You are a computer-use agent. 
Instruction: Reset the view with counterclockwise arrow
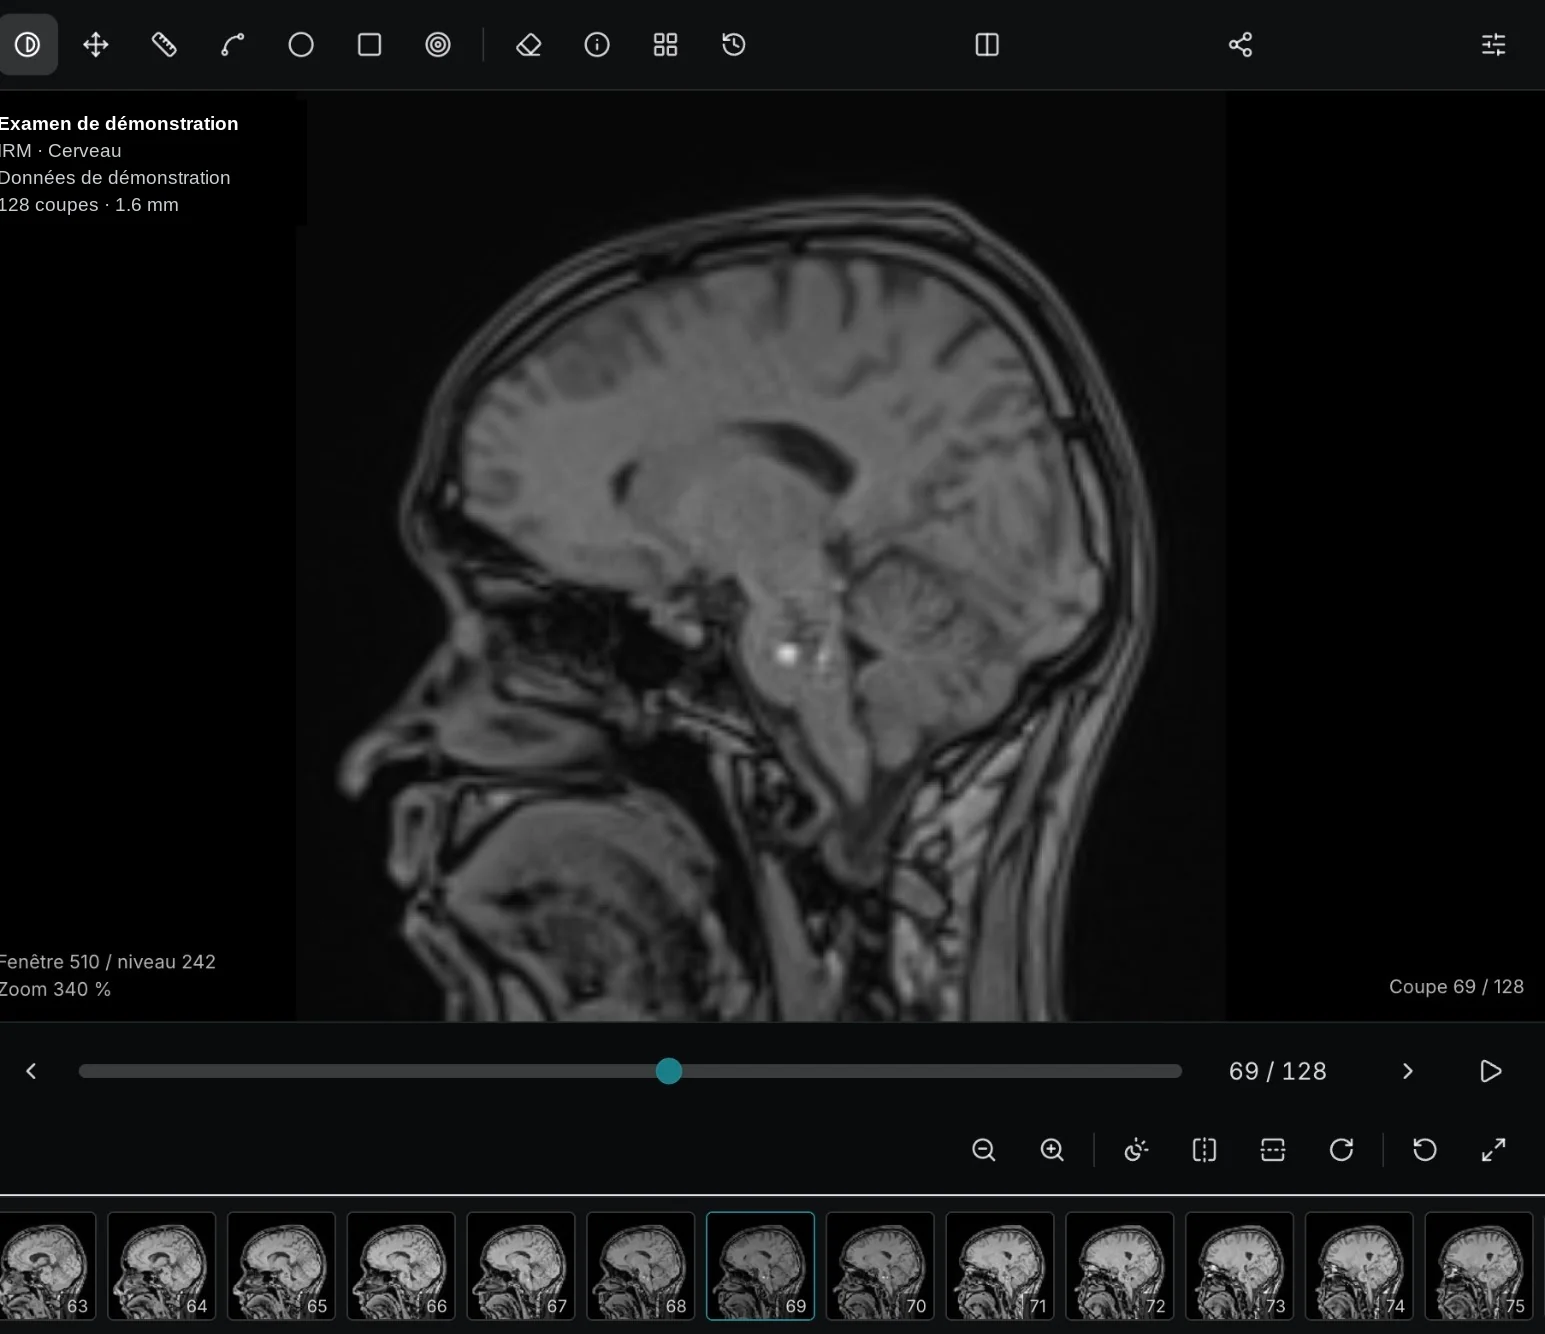coord(1425,1150)
